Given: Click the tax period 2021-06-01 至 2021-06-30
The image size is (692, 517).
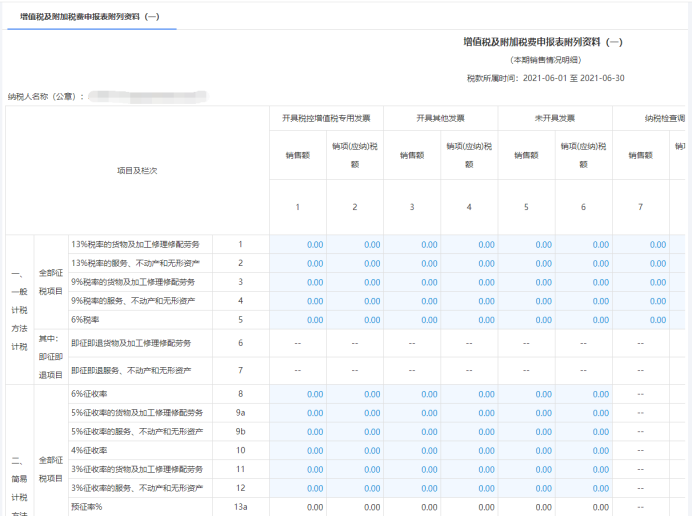Looking at the screenshot, I should pyautogui.click(x=574, y=78).
